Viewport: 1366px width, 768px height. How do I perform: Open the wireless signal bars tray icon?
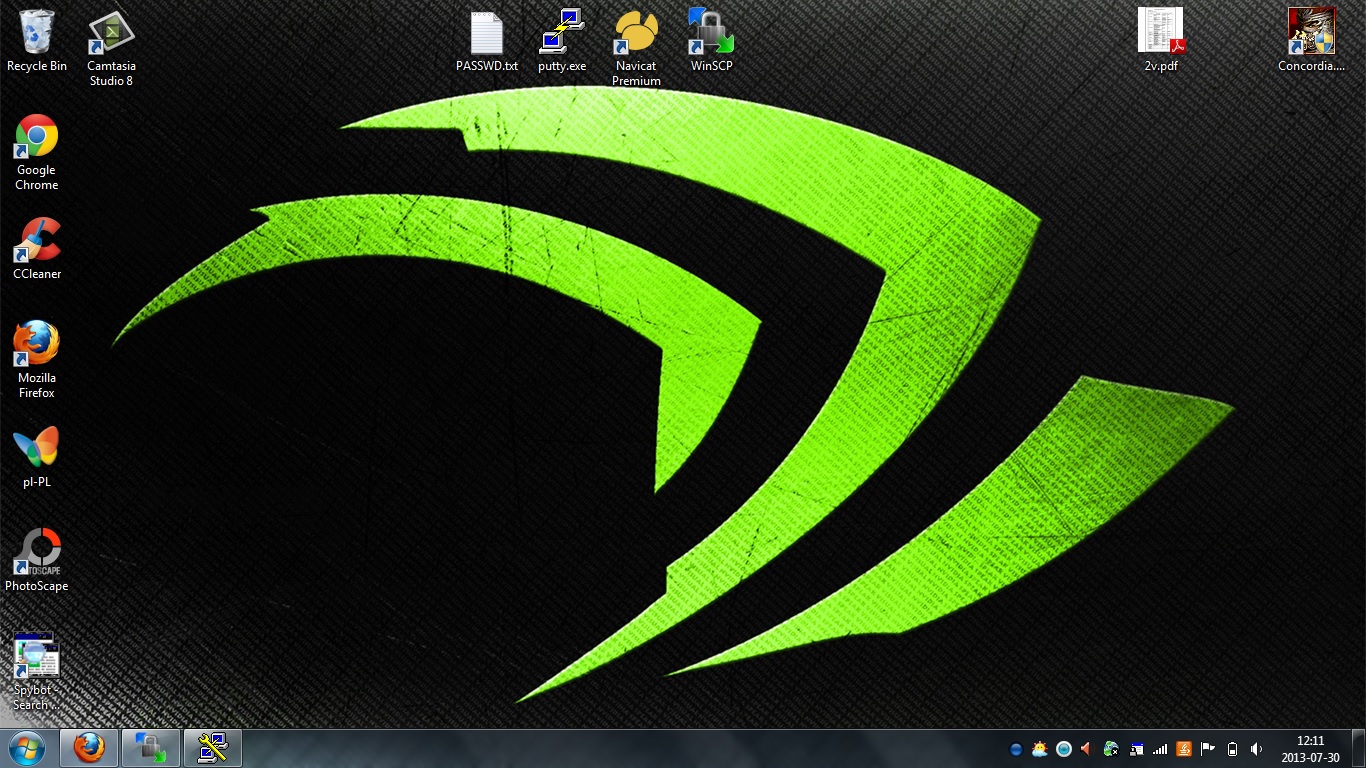[x=1160, y=749]
